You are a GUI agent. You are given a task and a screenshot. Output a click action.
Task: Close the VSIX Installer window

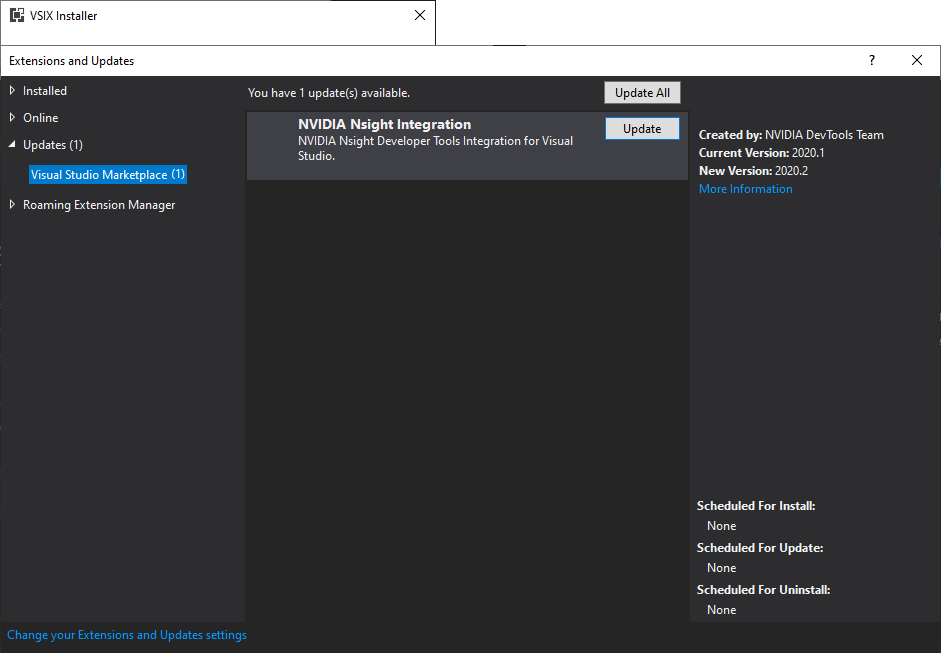coord(419,15)
